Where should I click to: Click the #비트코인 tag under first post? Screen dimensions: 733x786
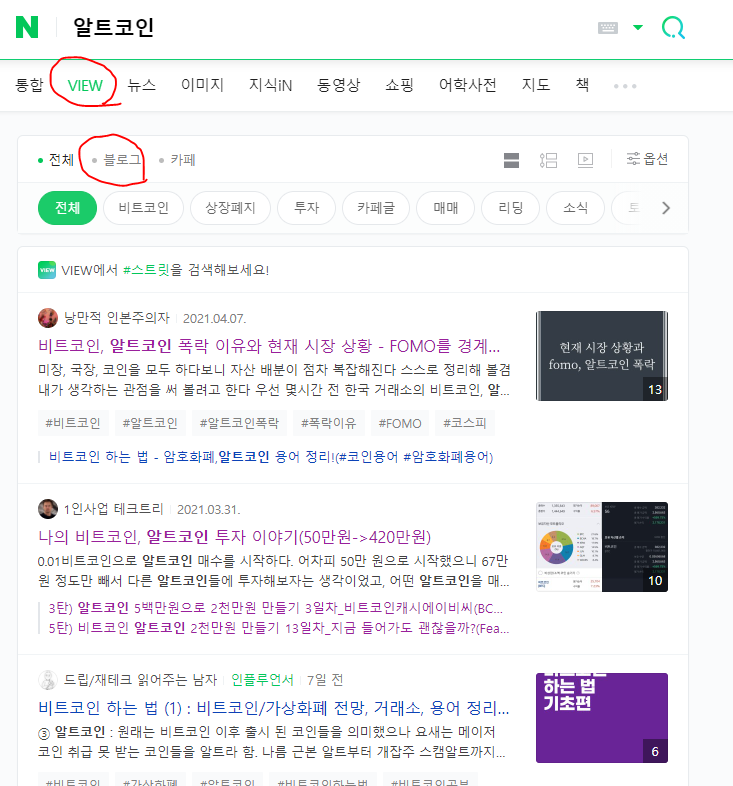click(x=73, y=423)
